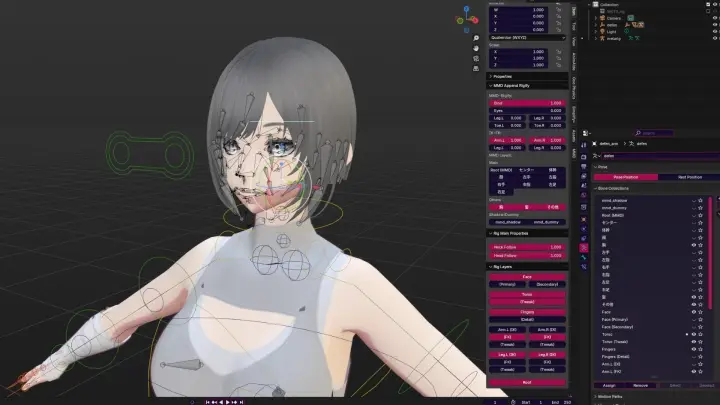Screen dimensions: 720x405
Task: Expand the metarig row in outliner
Action: pos(596,39)
